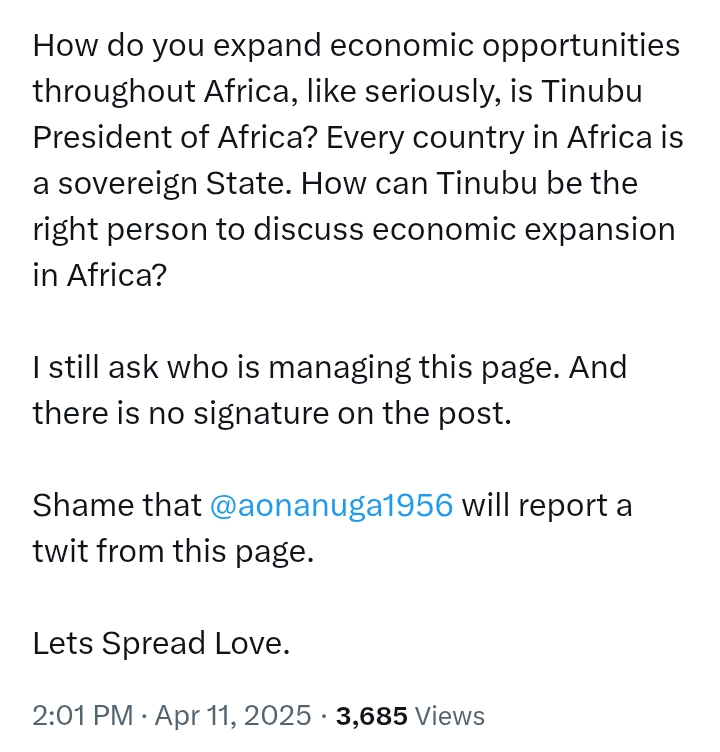Click the 'in Africa?' closing question

[100, 275]
